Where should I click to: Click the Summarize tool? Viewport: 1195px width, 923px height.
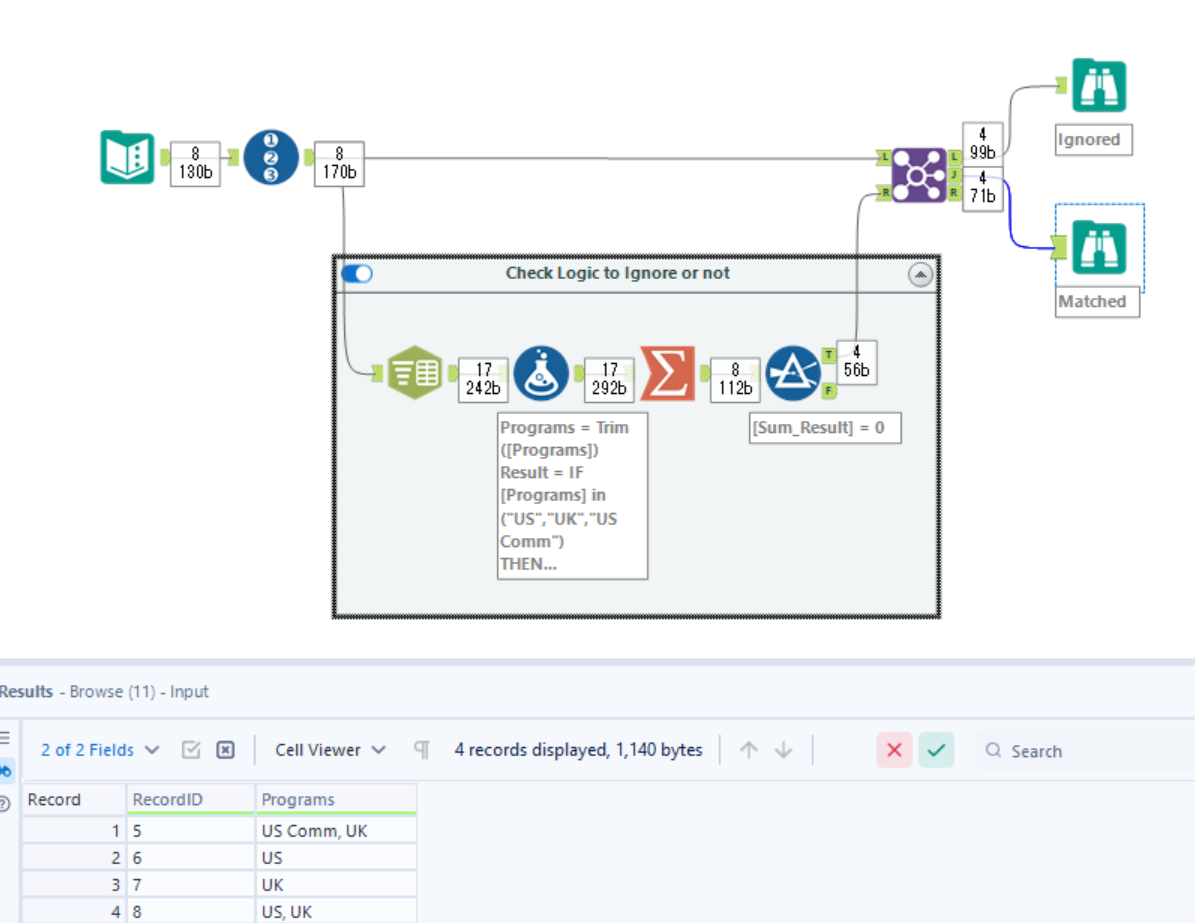(667, 375)
